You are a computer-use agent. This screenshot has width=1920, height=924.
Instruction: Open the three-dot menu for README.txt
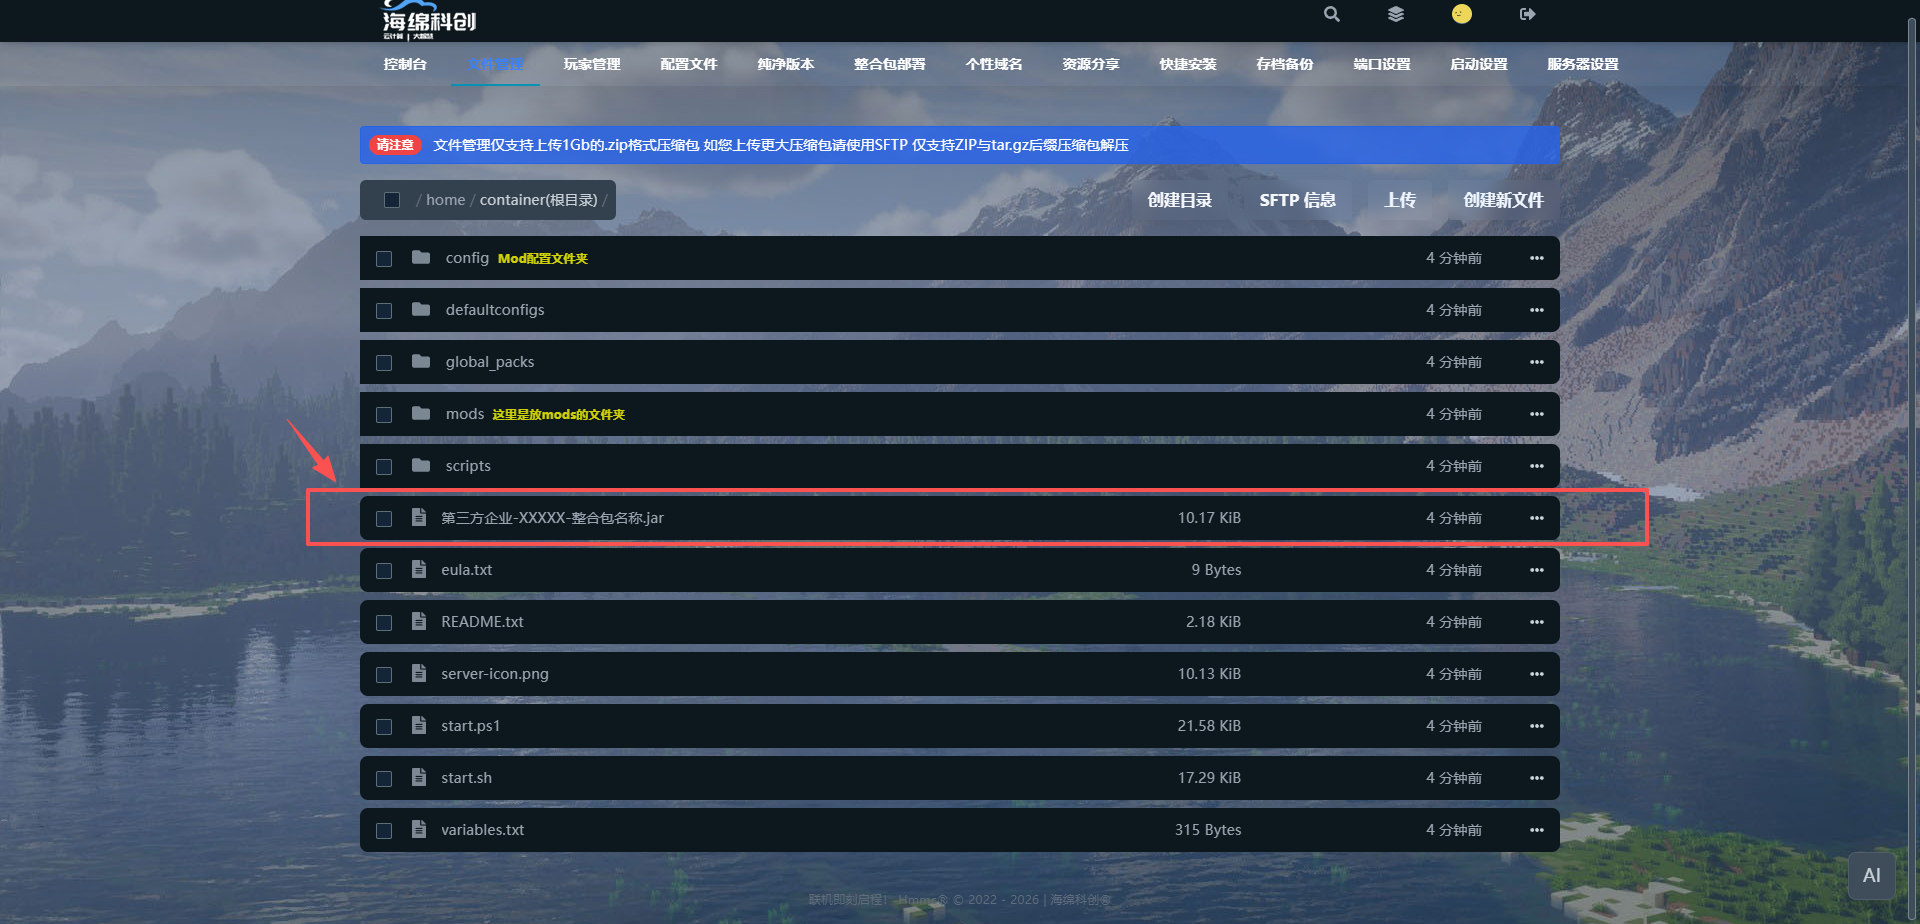click(x=1536, y=622)
